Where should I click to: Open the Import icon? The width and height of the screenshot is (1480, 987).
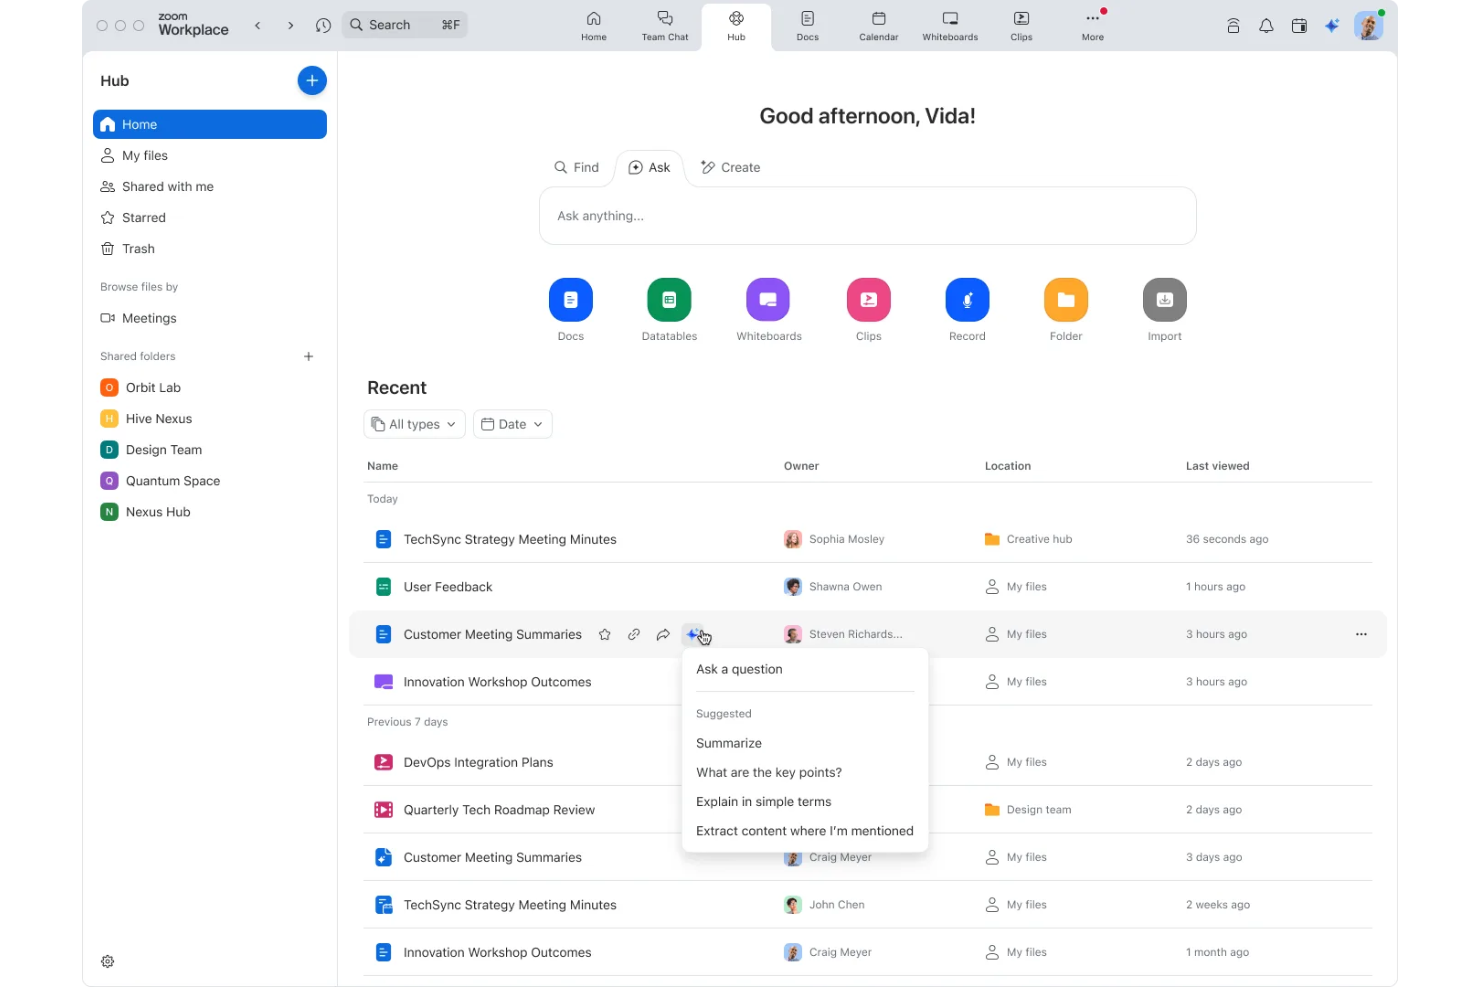click(x=1164, y=299)
